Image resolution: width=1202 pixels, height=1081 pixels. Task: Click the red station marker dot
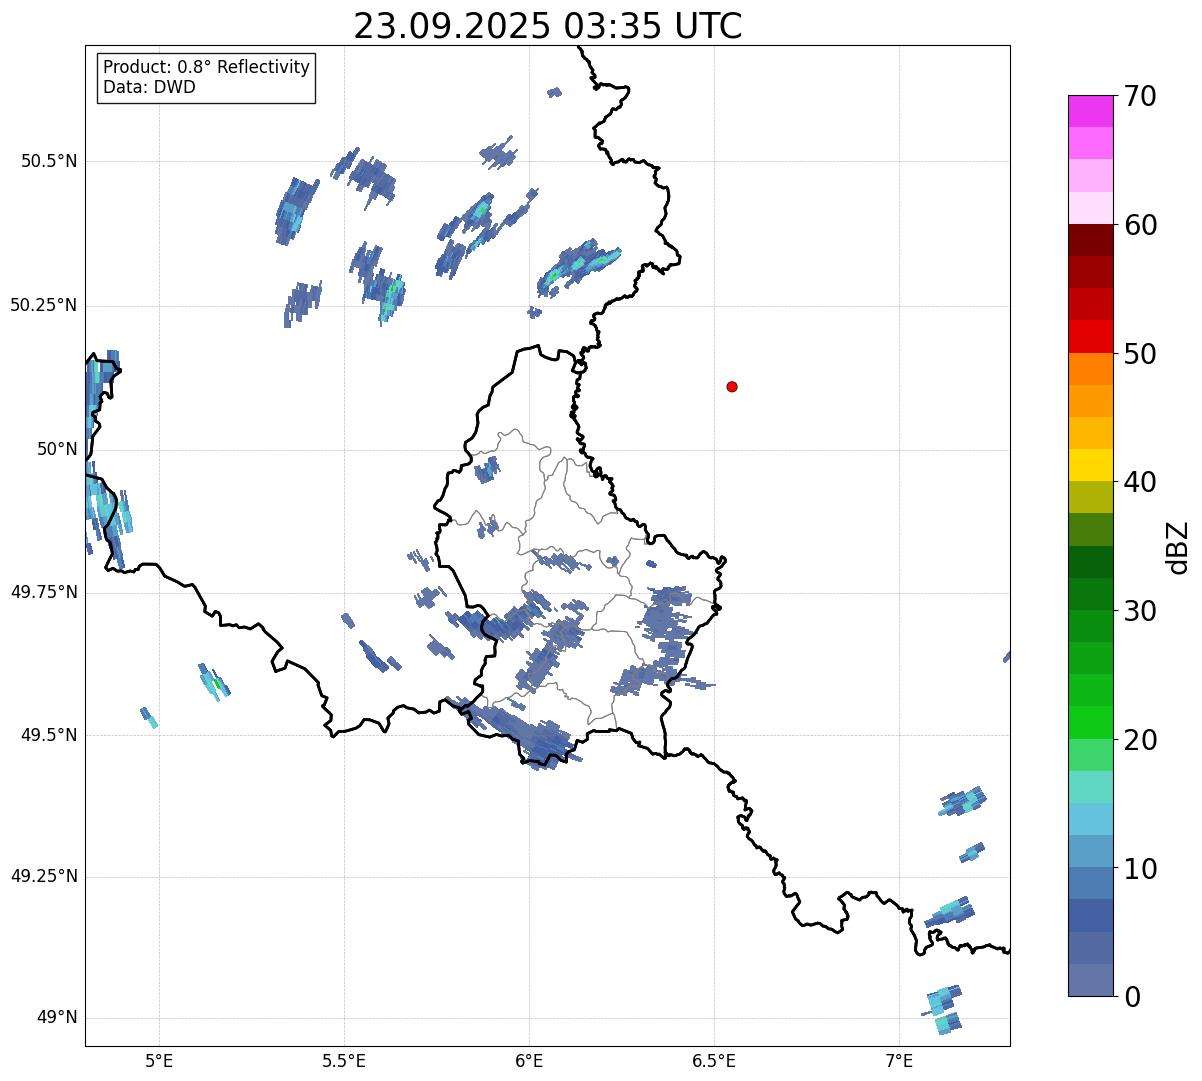(x=732, y=386)
